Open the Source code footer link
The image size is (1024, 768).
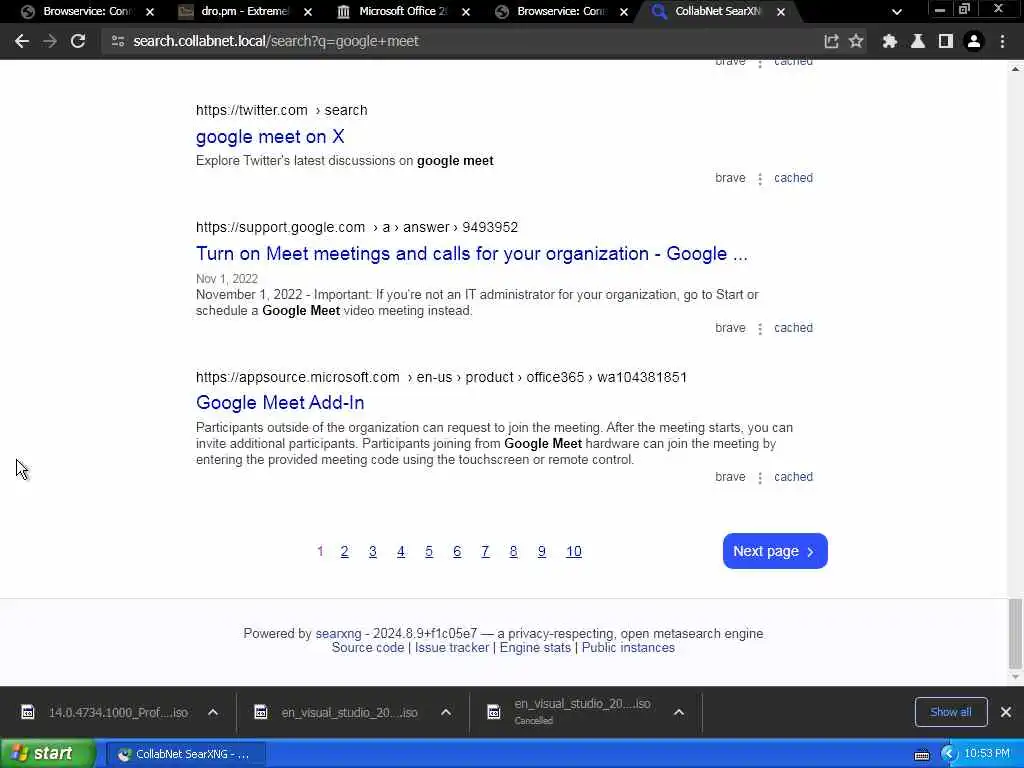tap(368, 648)
